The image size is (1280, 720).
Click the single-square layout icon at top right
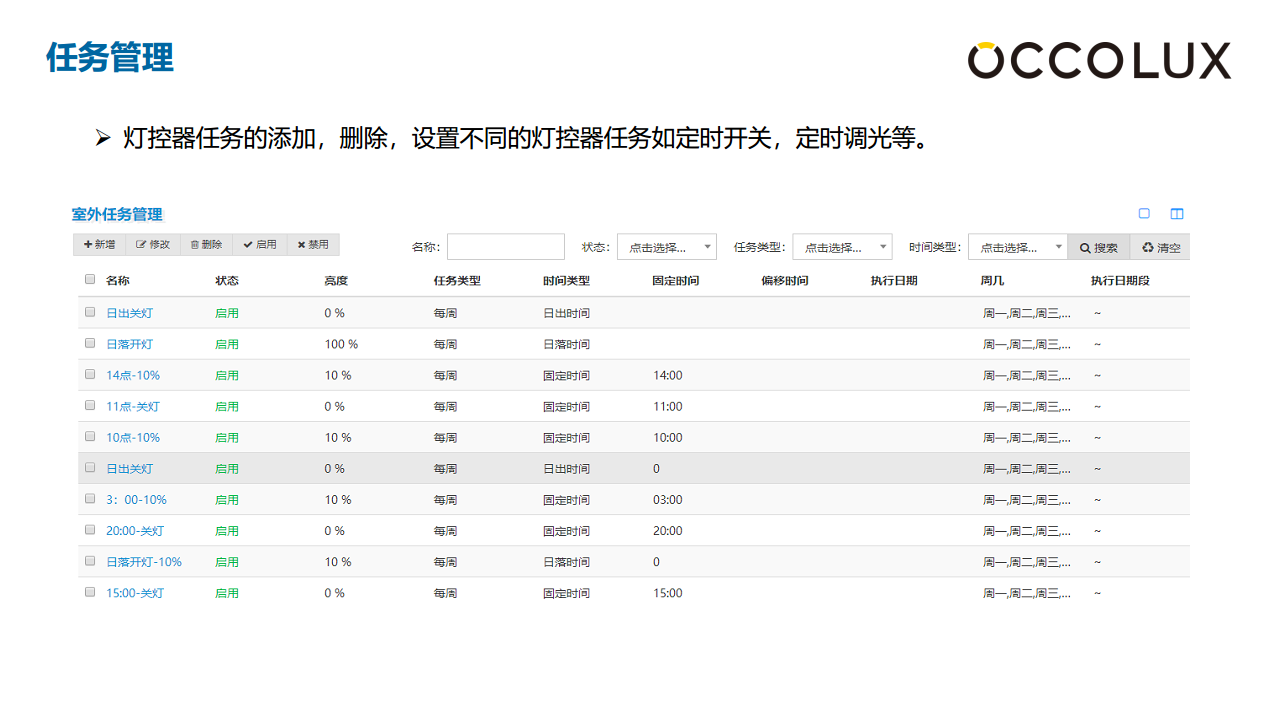tap(1144, 213)
